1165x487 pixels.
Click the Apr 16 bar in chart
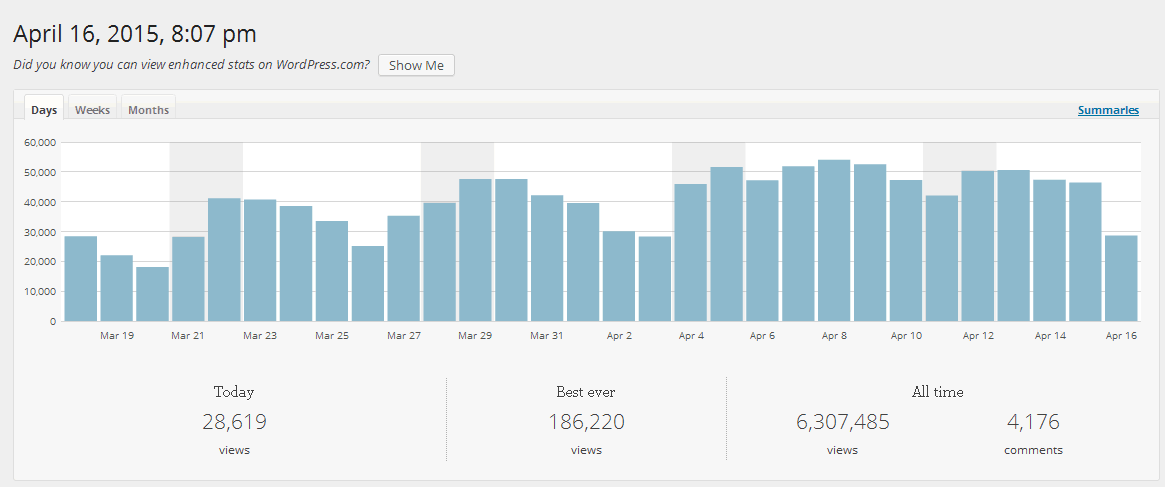click(x=1121, y=278)
